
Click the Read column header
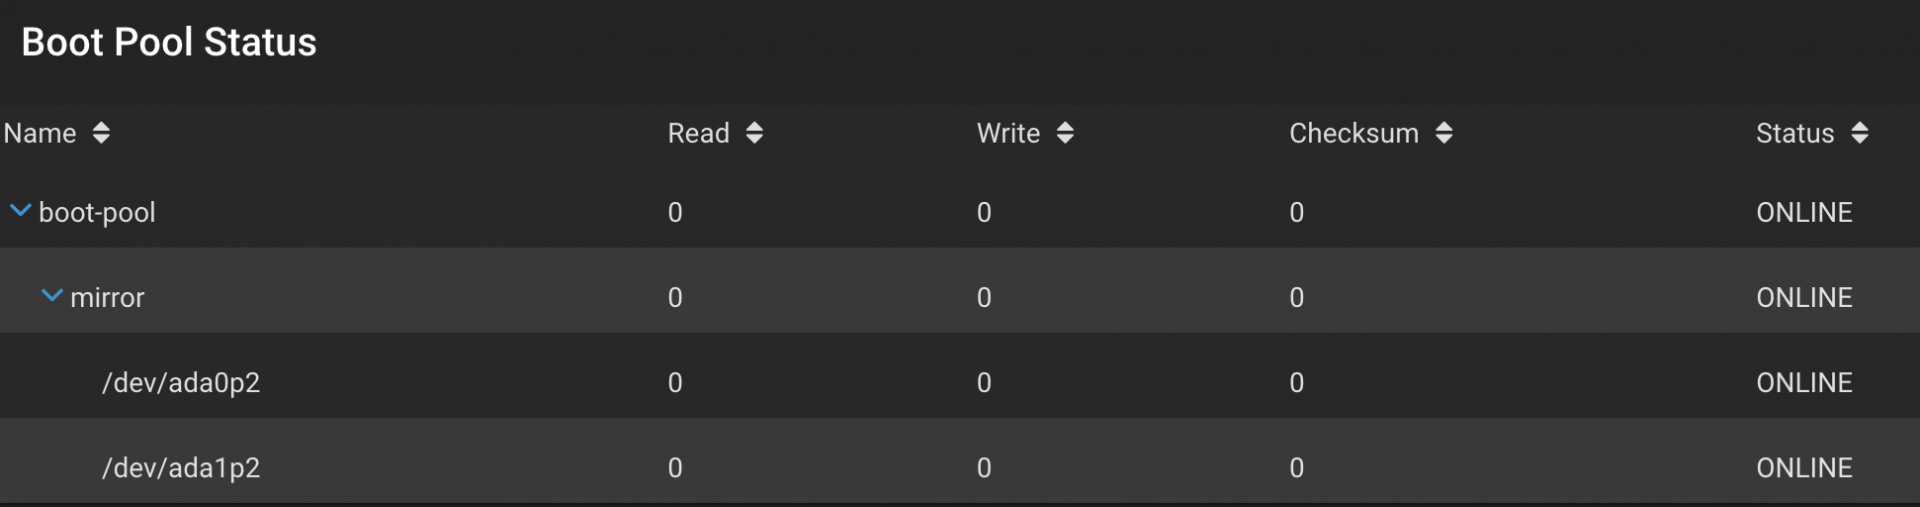[699, 133]
